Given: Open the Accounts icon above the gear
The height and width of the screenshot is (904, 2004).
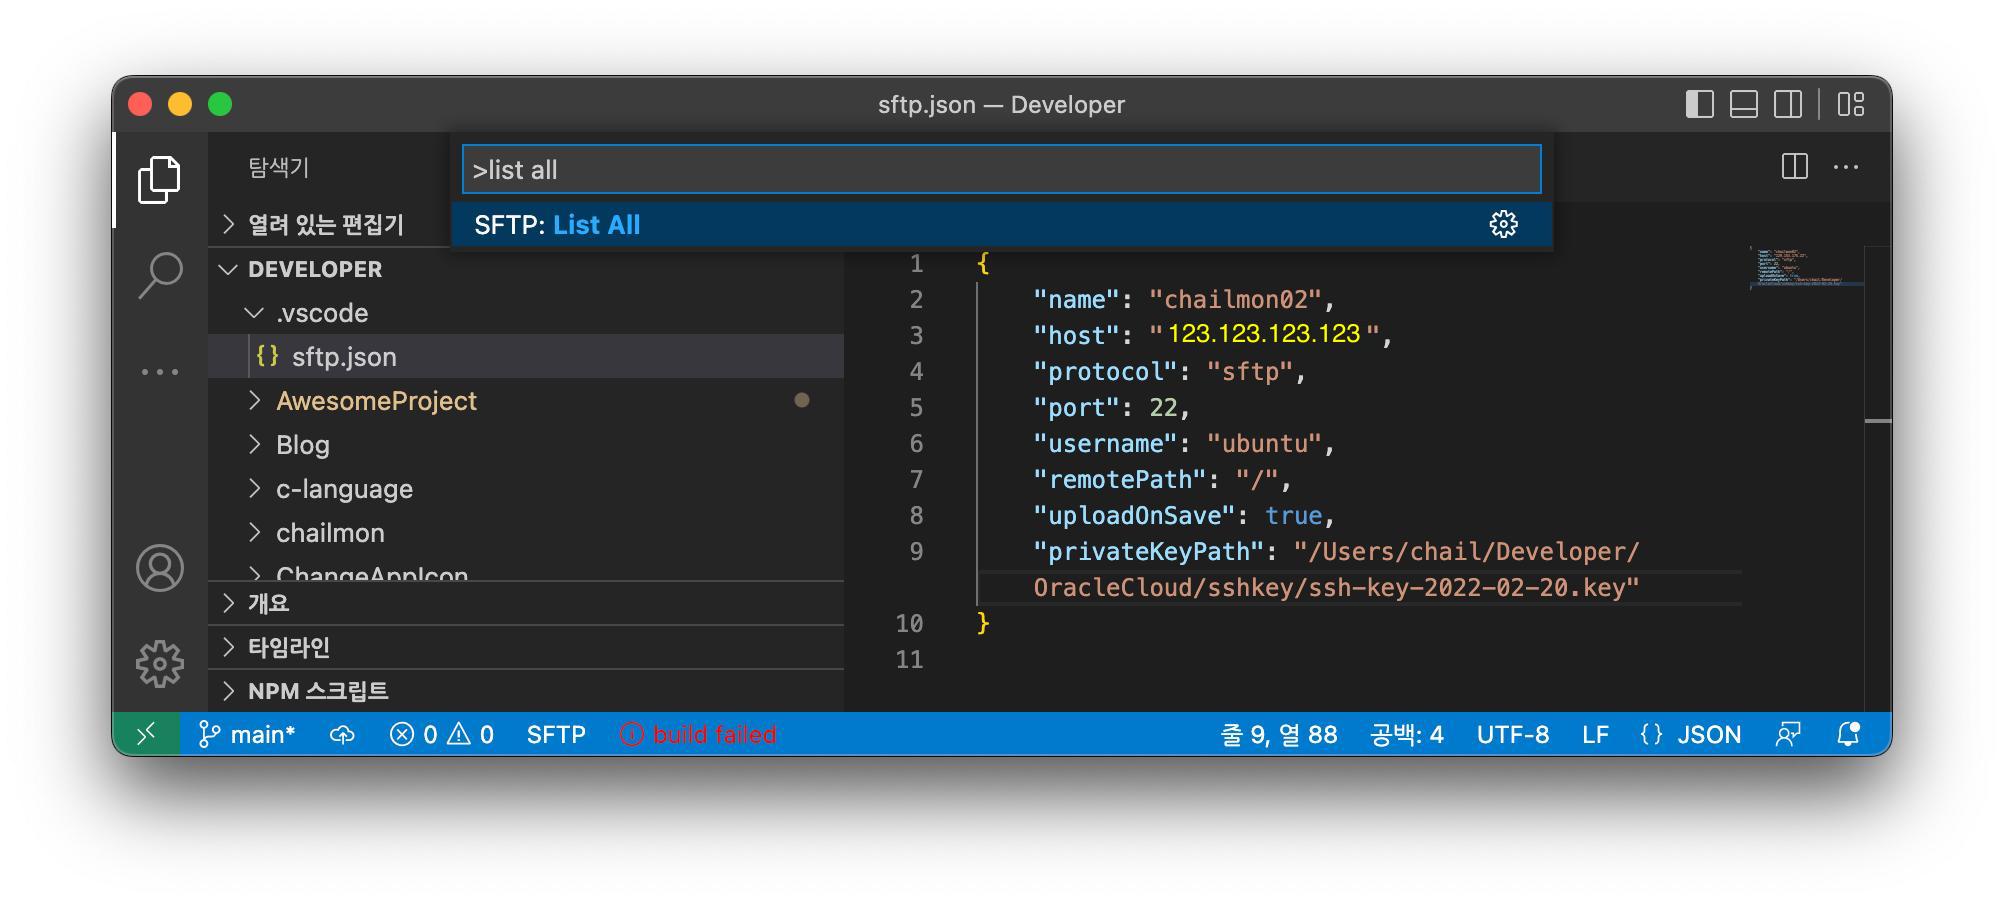Looking at the screenshot, I should point(161,568).
